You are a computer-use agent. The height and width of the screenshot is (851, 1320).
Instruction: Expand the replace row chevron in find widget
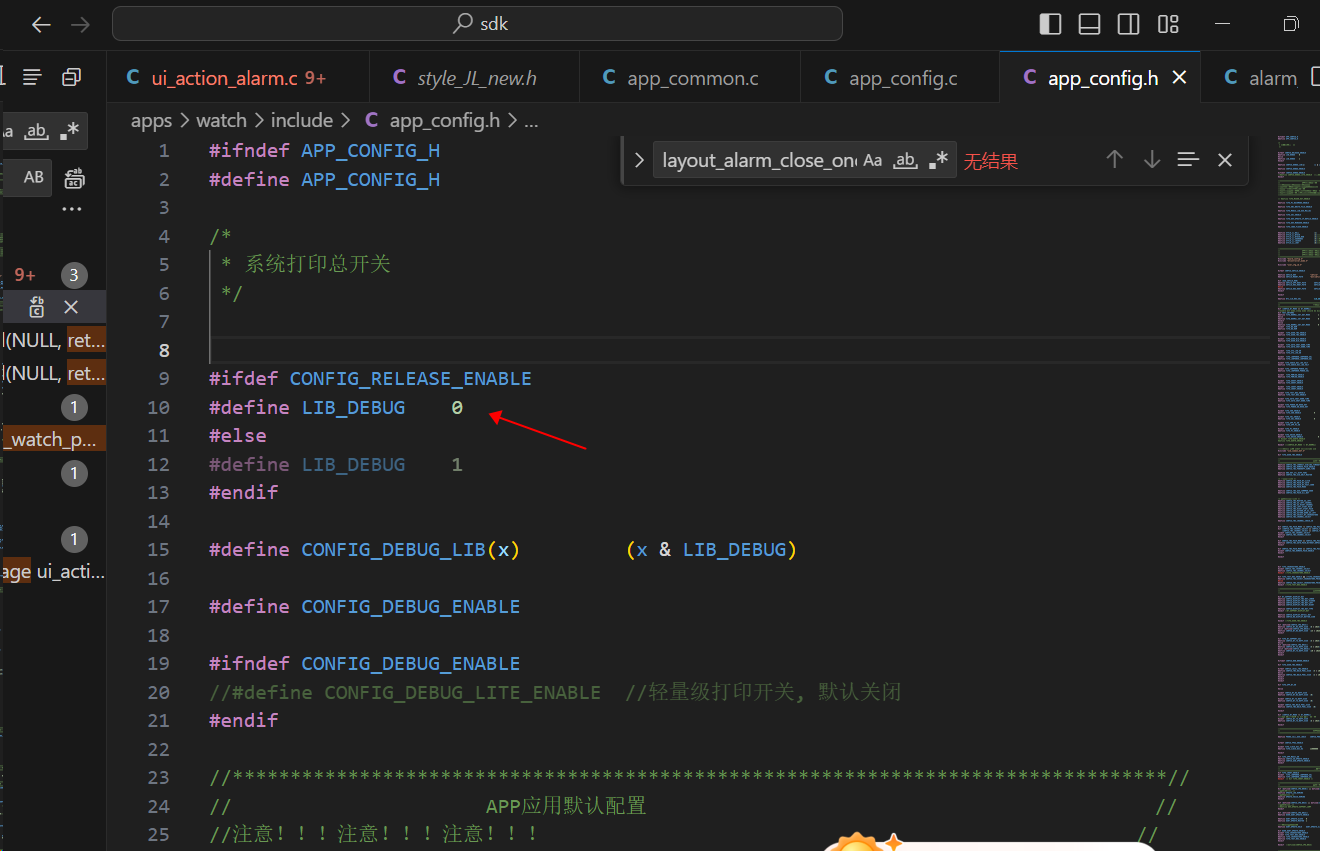[639, 160]
